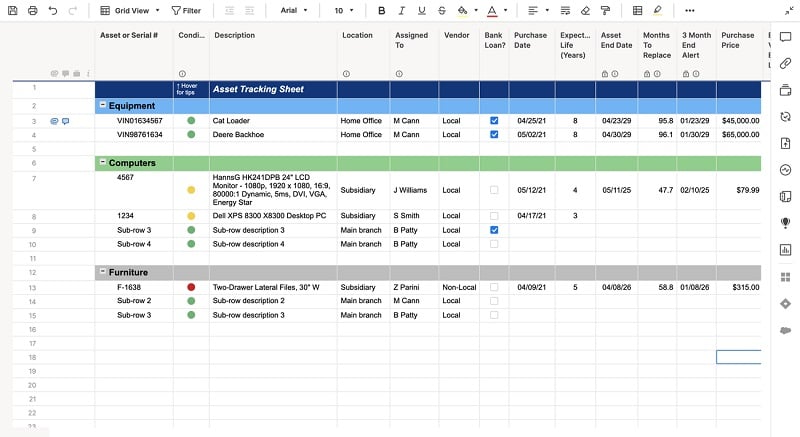Open the Attachments paperclip panel

coord(785,63)
